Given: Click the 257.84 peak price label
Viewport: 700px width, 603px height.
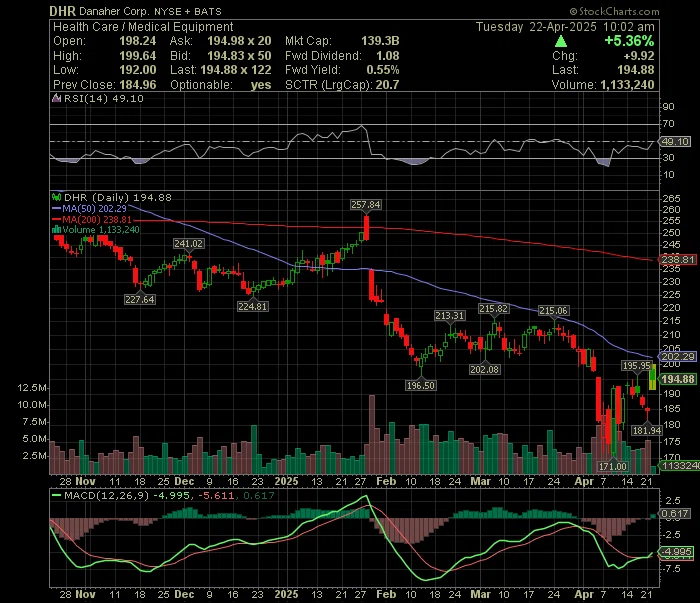Looking at the screenshot, I should pyautogui.click(x=366, y=204).
